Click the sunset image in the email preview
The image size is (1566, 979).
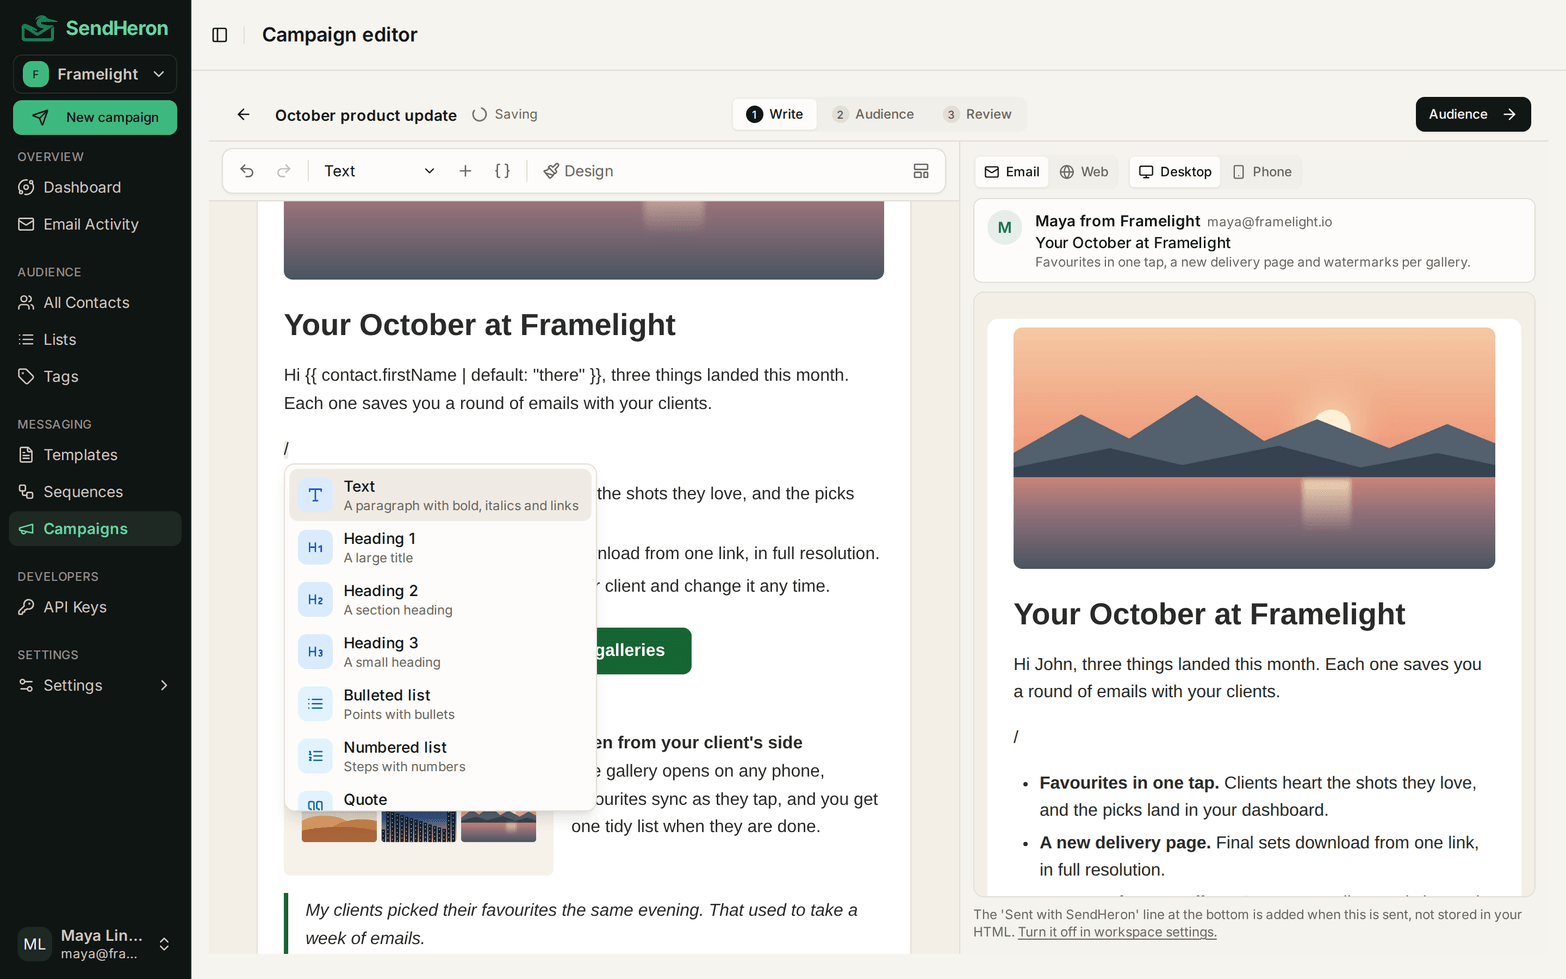pos(1254,448)
